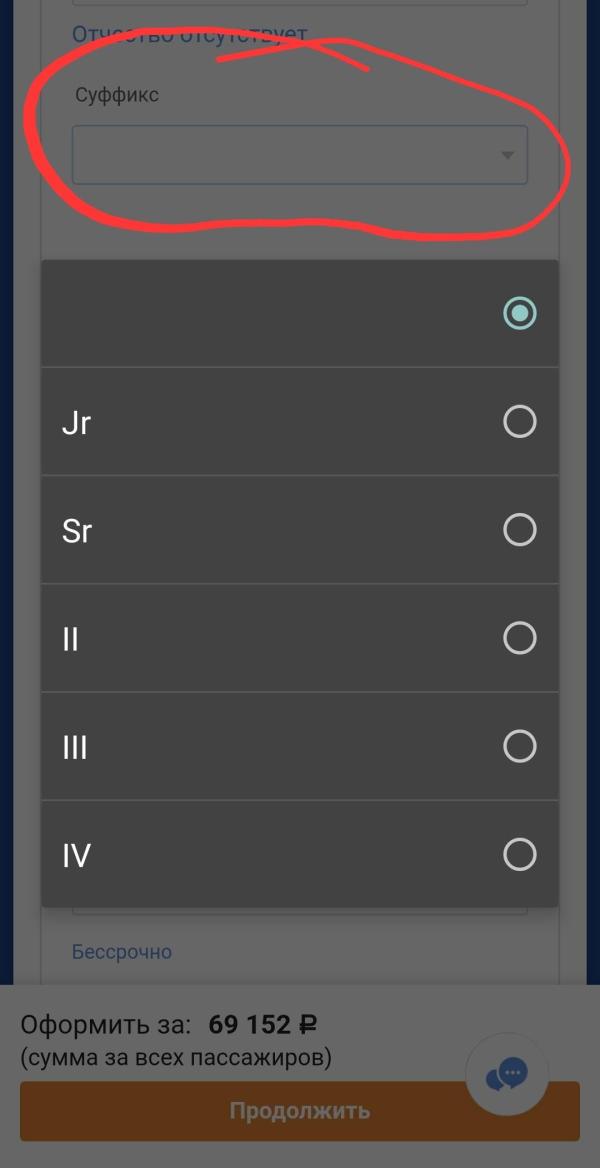
Task: Tap the Jr suffix label
Action: [x=76, y=423]
